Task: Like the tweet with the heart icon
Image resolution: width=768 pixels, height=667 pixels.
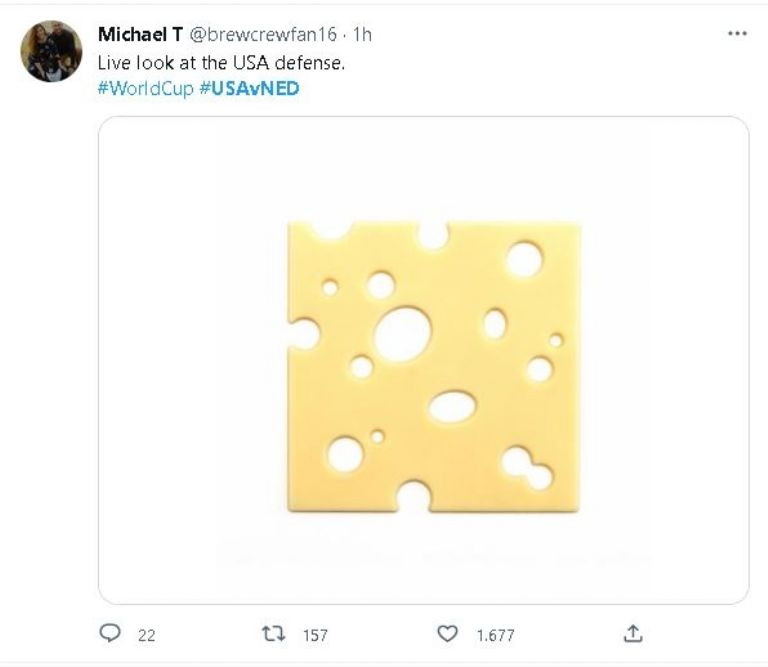Action: [x=448, y=633]
